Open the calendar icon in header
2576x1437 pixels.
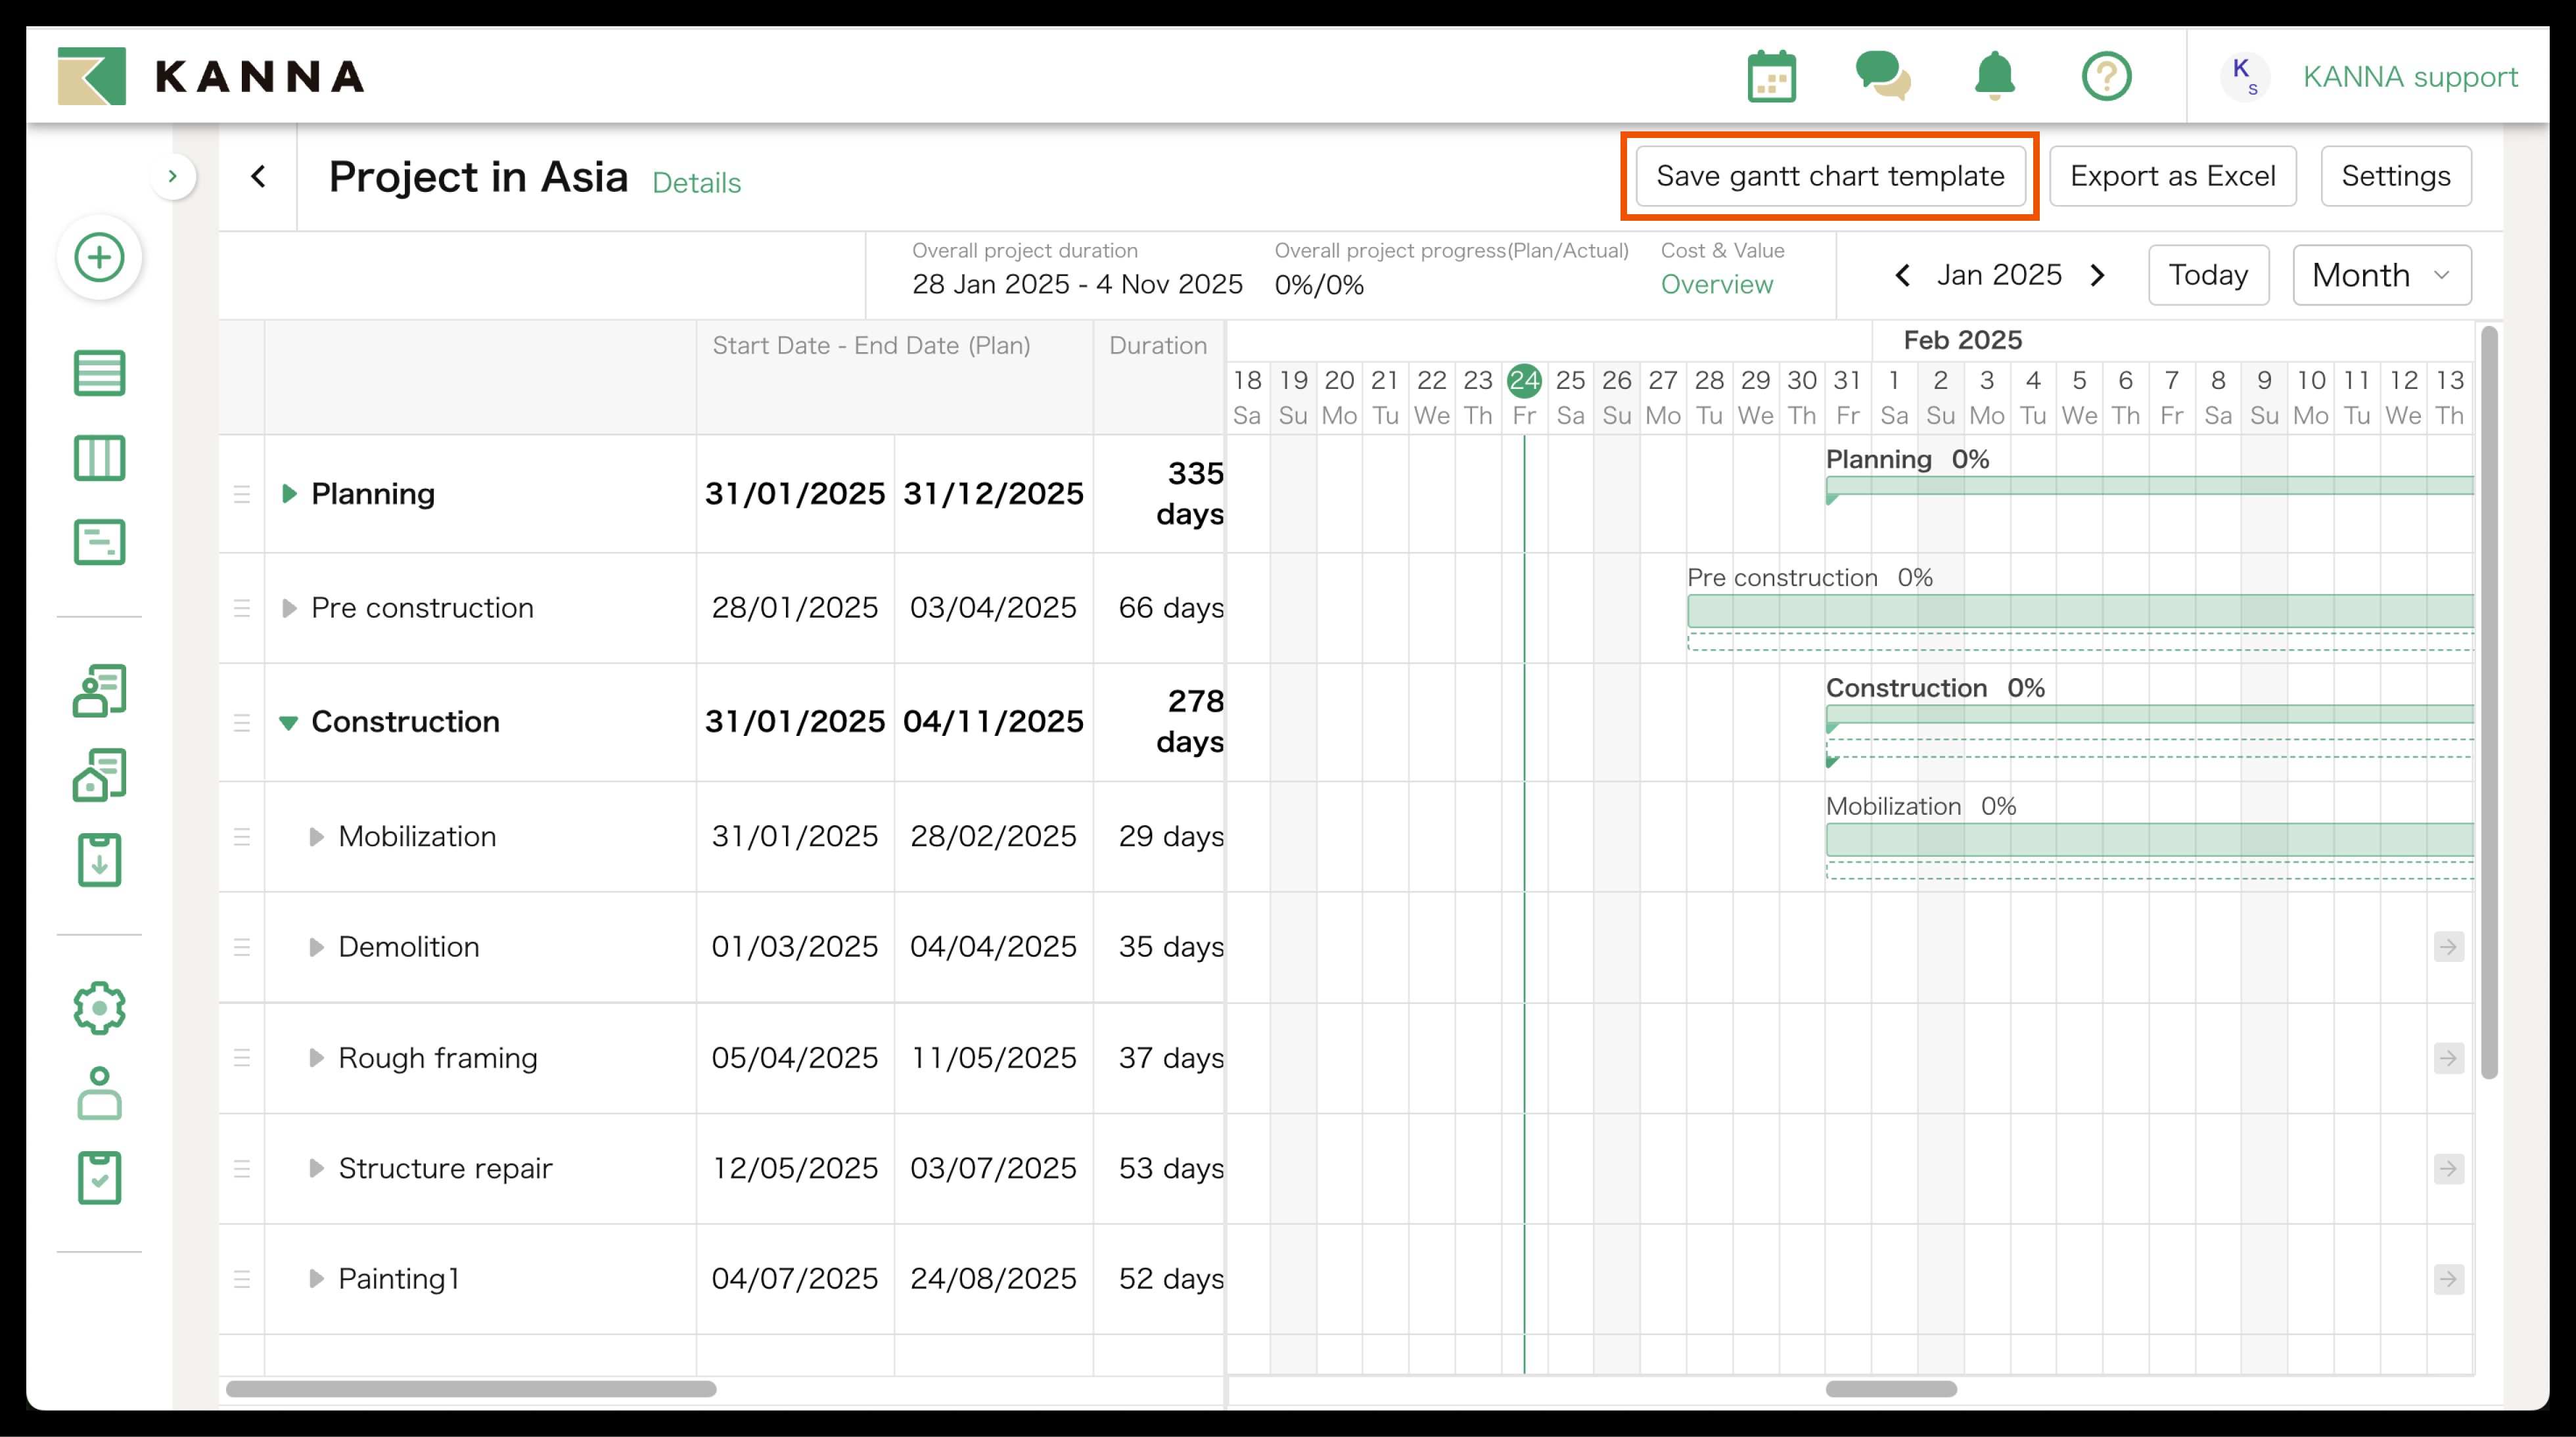(1771, 76)
